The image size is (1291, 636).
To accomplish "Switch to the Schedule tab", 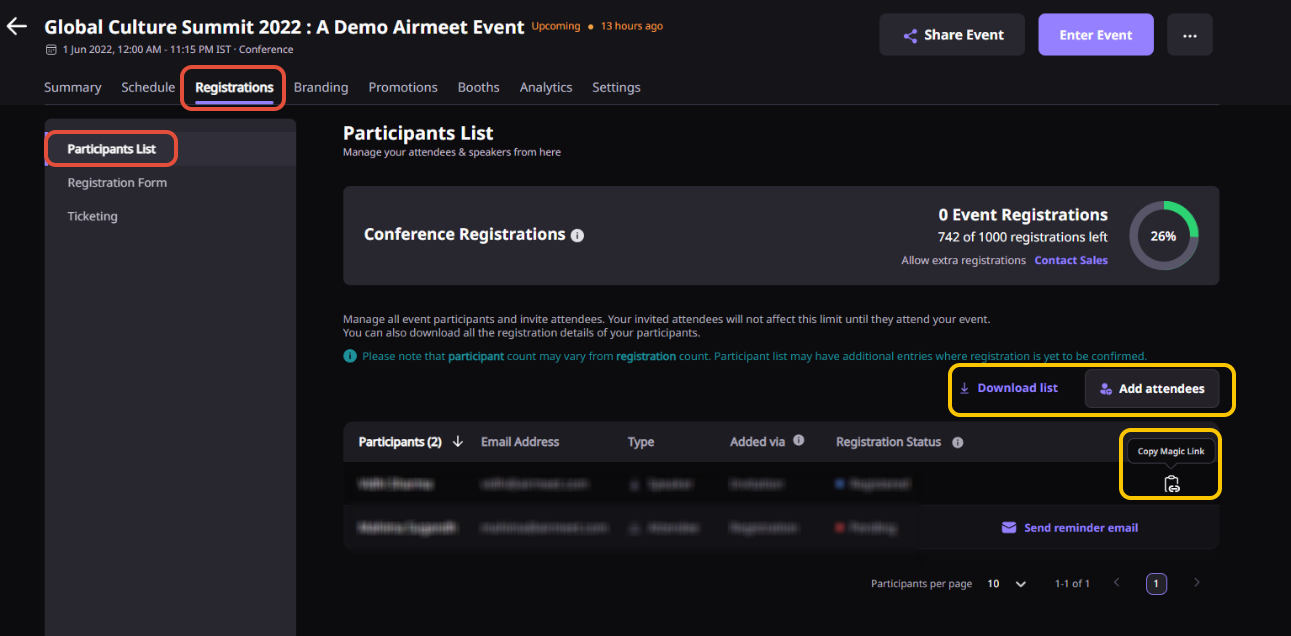I will [x=148, y=87].
